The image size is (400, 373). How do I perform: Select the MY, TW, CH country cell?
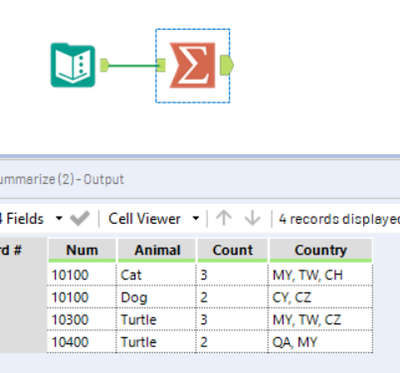[x=320, y=275]
